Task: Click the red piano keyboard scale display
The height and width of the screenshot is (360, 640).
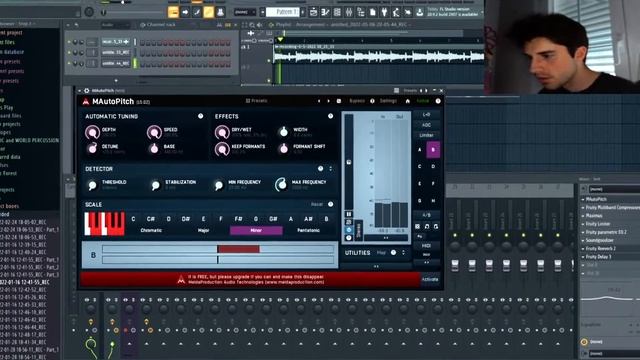Action: (x=104, y=224)
